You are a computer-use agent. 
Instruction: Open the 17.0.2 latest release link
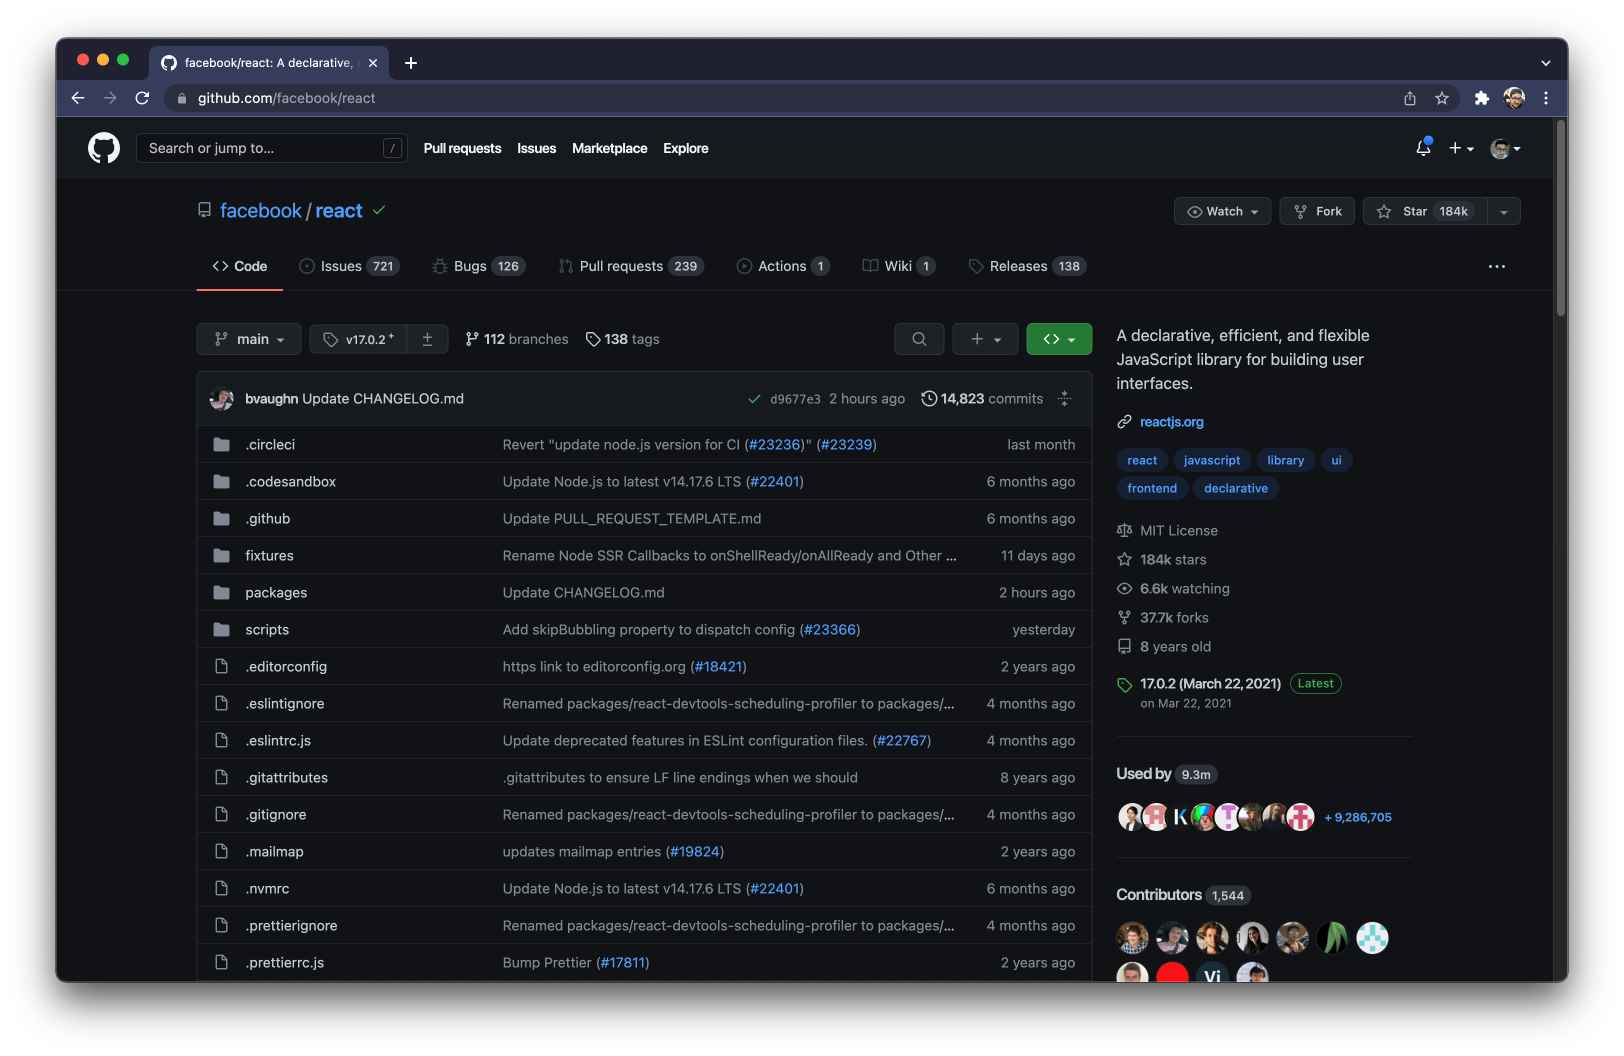coord(1210,683)
